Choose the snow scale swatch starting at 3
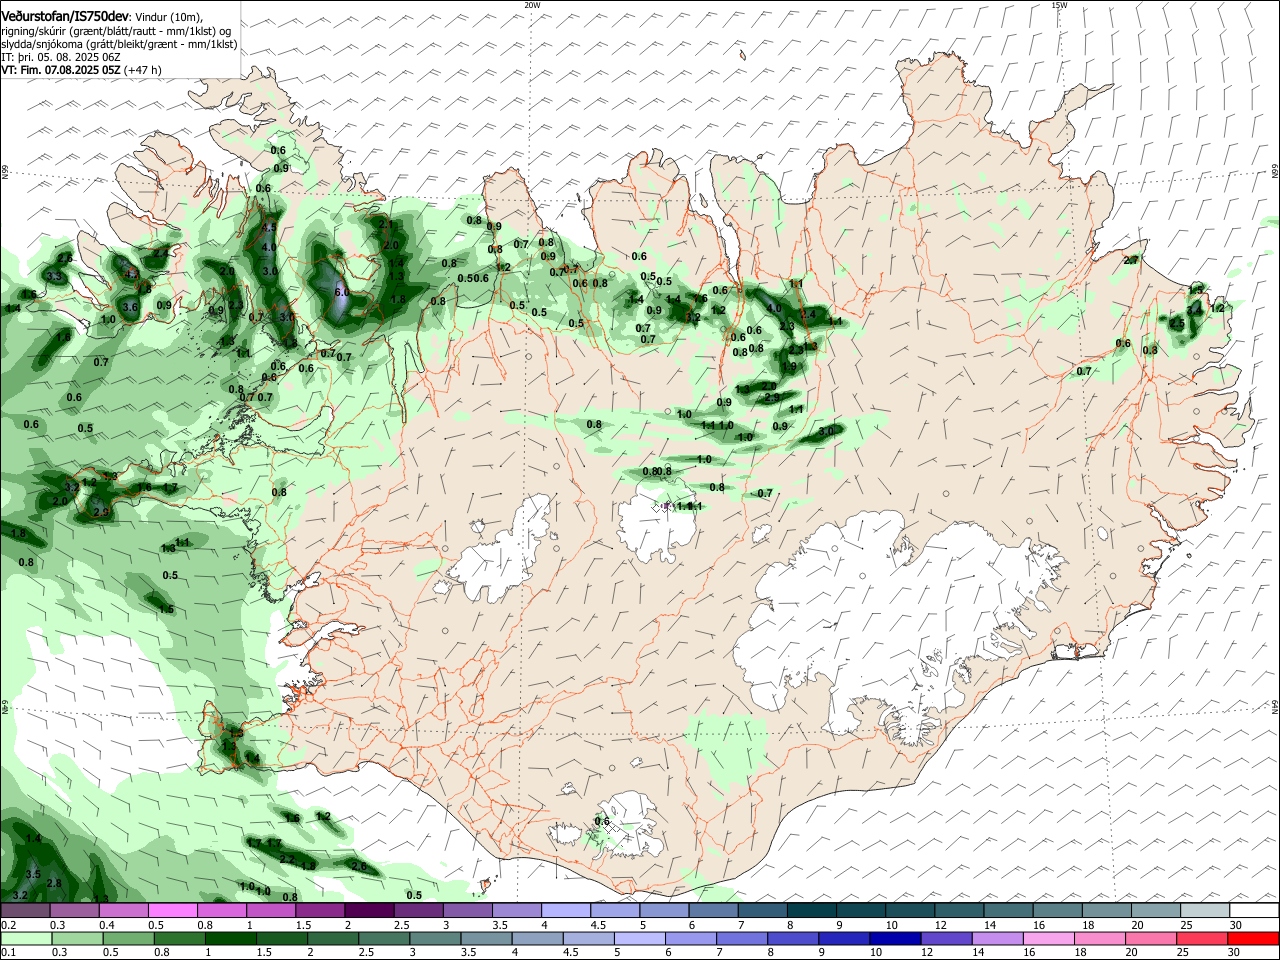The height and width of the screenshot is (960, 1280). pos(466,911)
